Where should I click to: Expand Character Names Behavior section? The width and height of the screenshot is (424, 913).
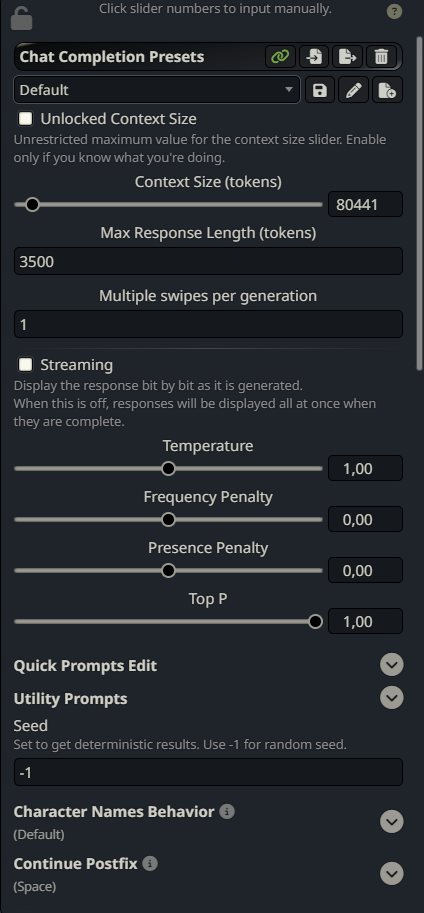tap(392, 822)
